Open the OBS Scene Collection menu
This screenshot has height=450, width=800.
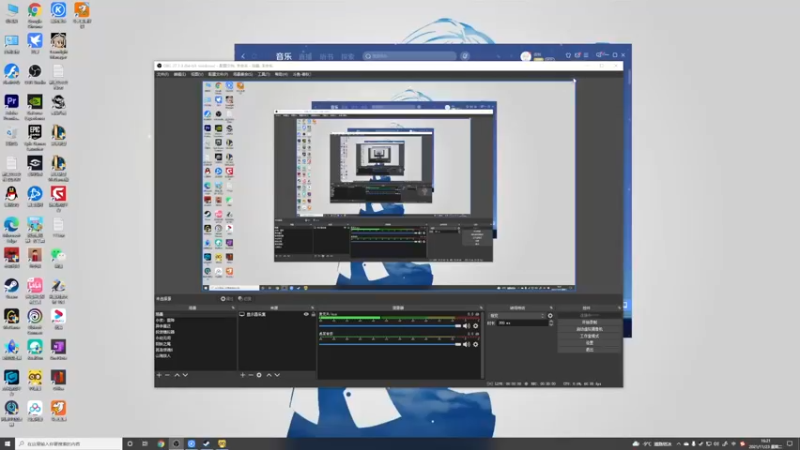(243, 74)
